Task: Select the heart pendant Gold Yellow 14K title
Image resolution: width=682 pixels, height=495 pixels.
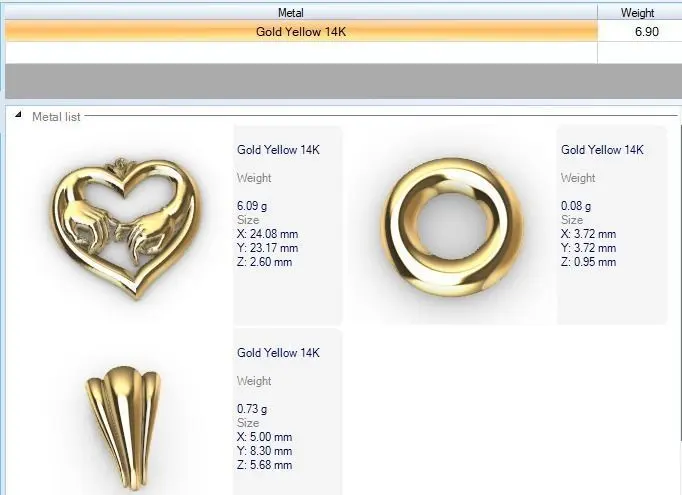Action: click(x=278, y=150)
